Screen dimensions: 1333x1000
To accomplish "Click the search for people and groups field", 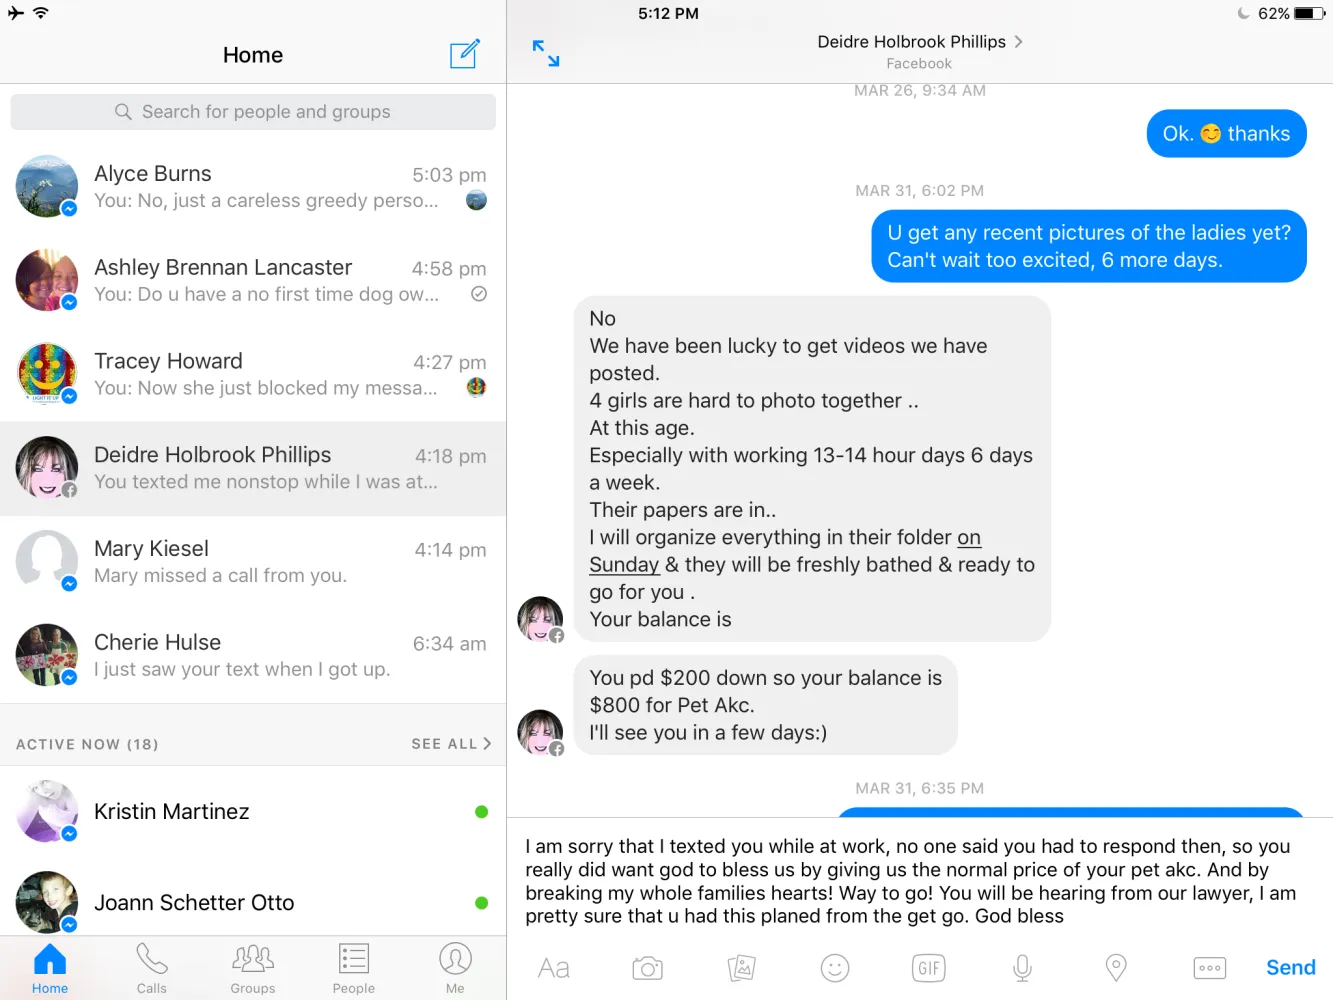I will (253, 112).
